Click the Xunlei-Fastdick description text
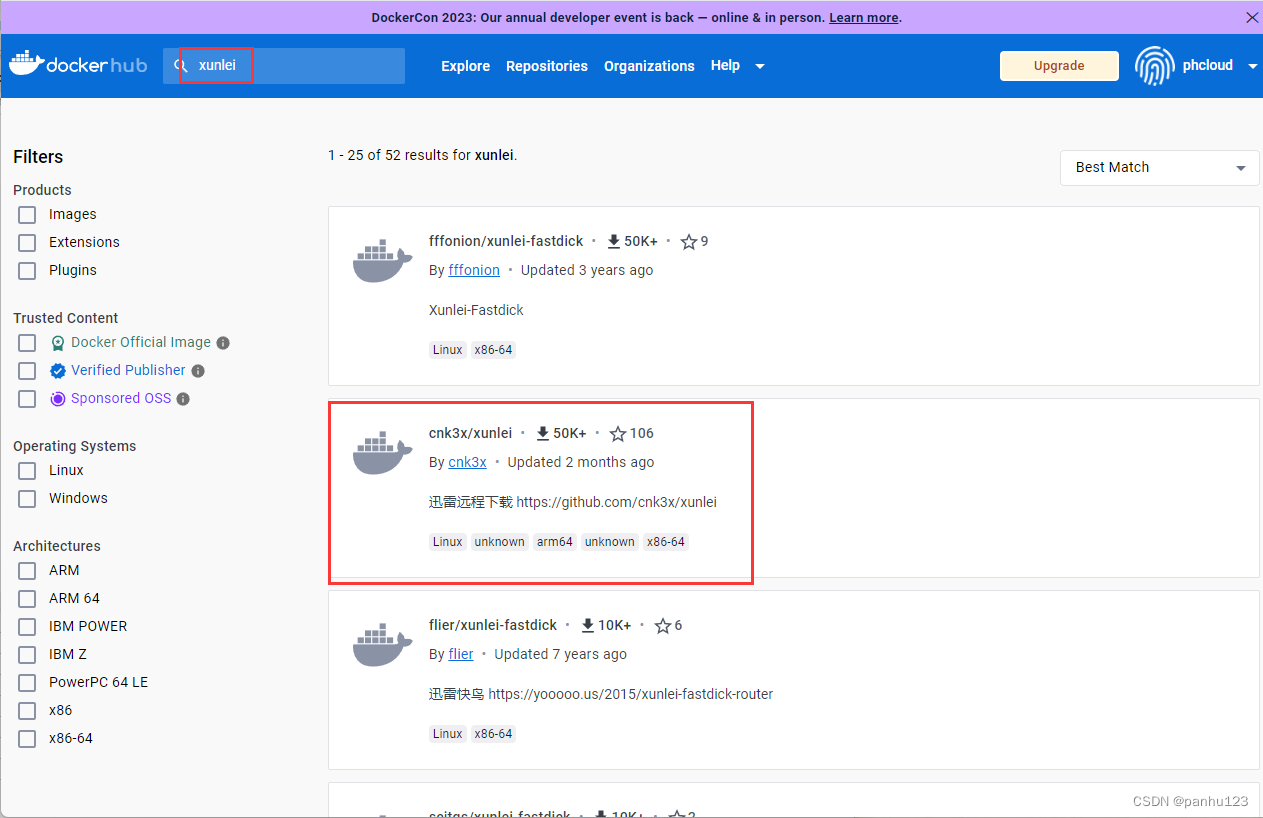The image size is (1263, 818). click(x=476, y=310)
